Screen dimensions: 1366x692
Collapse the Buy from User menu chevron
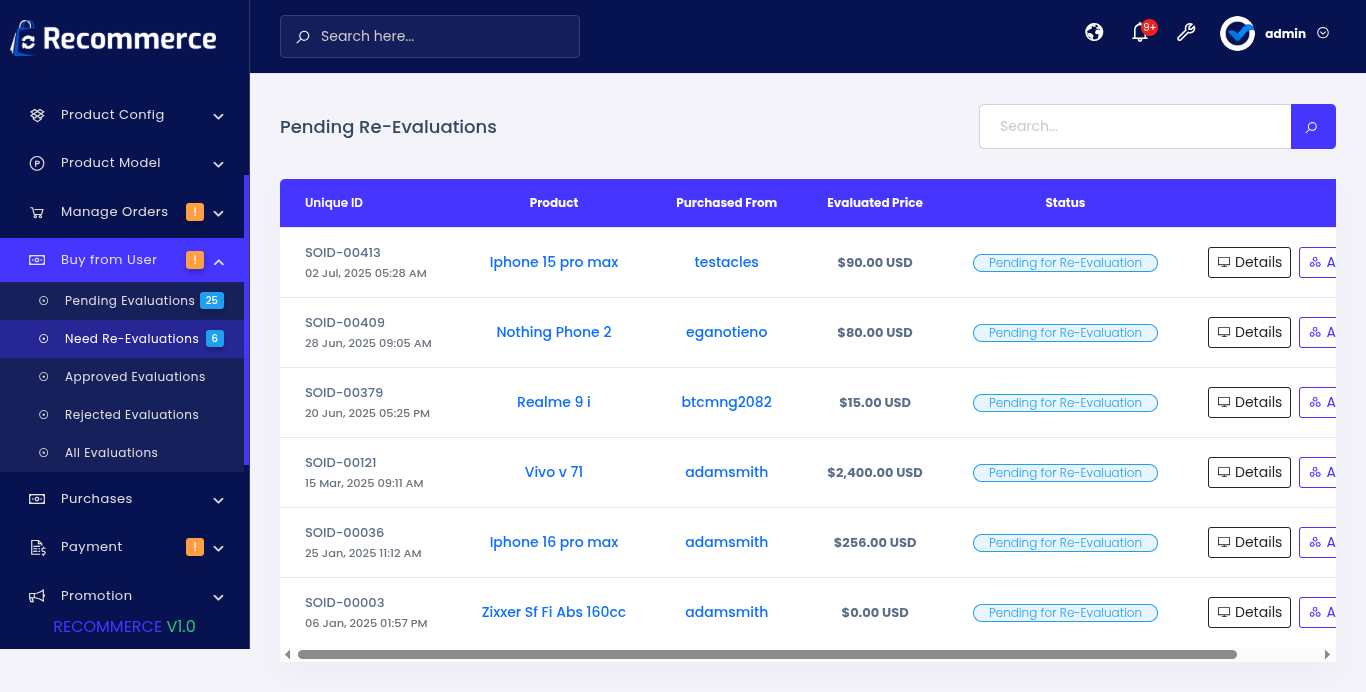218,261
